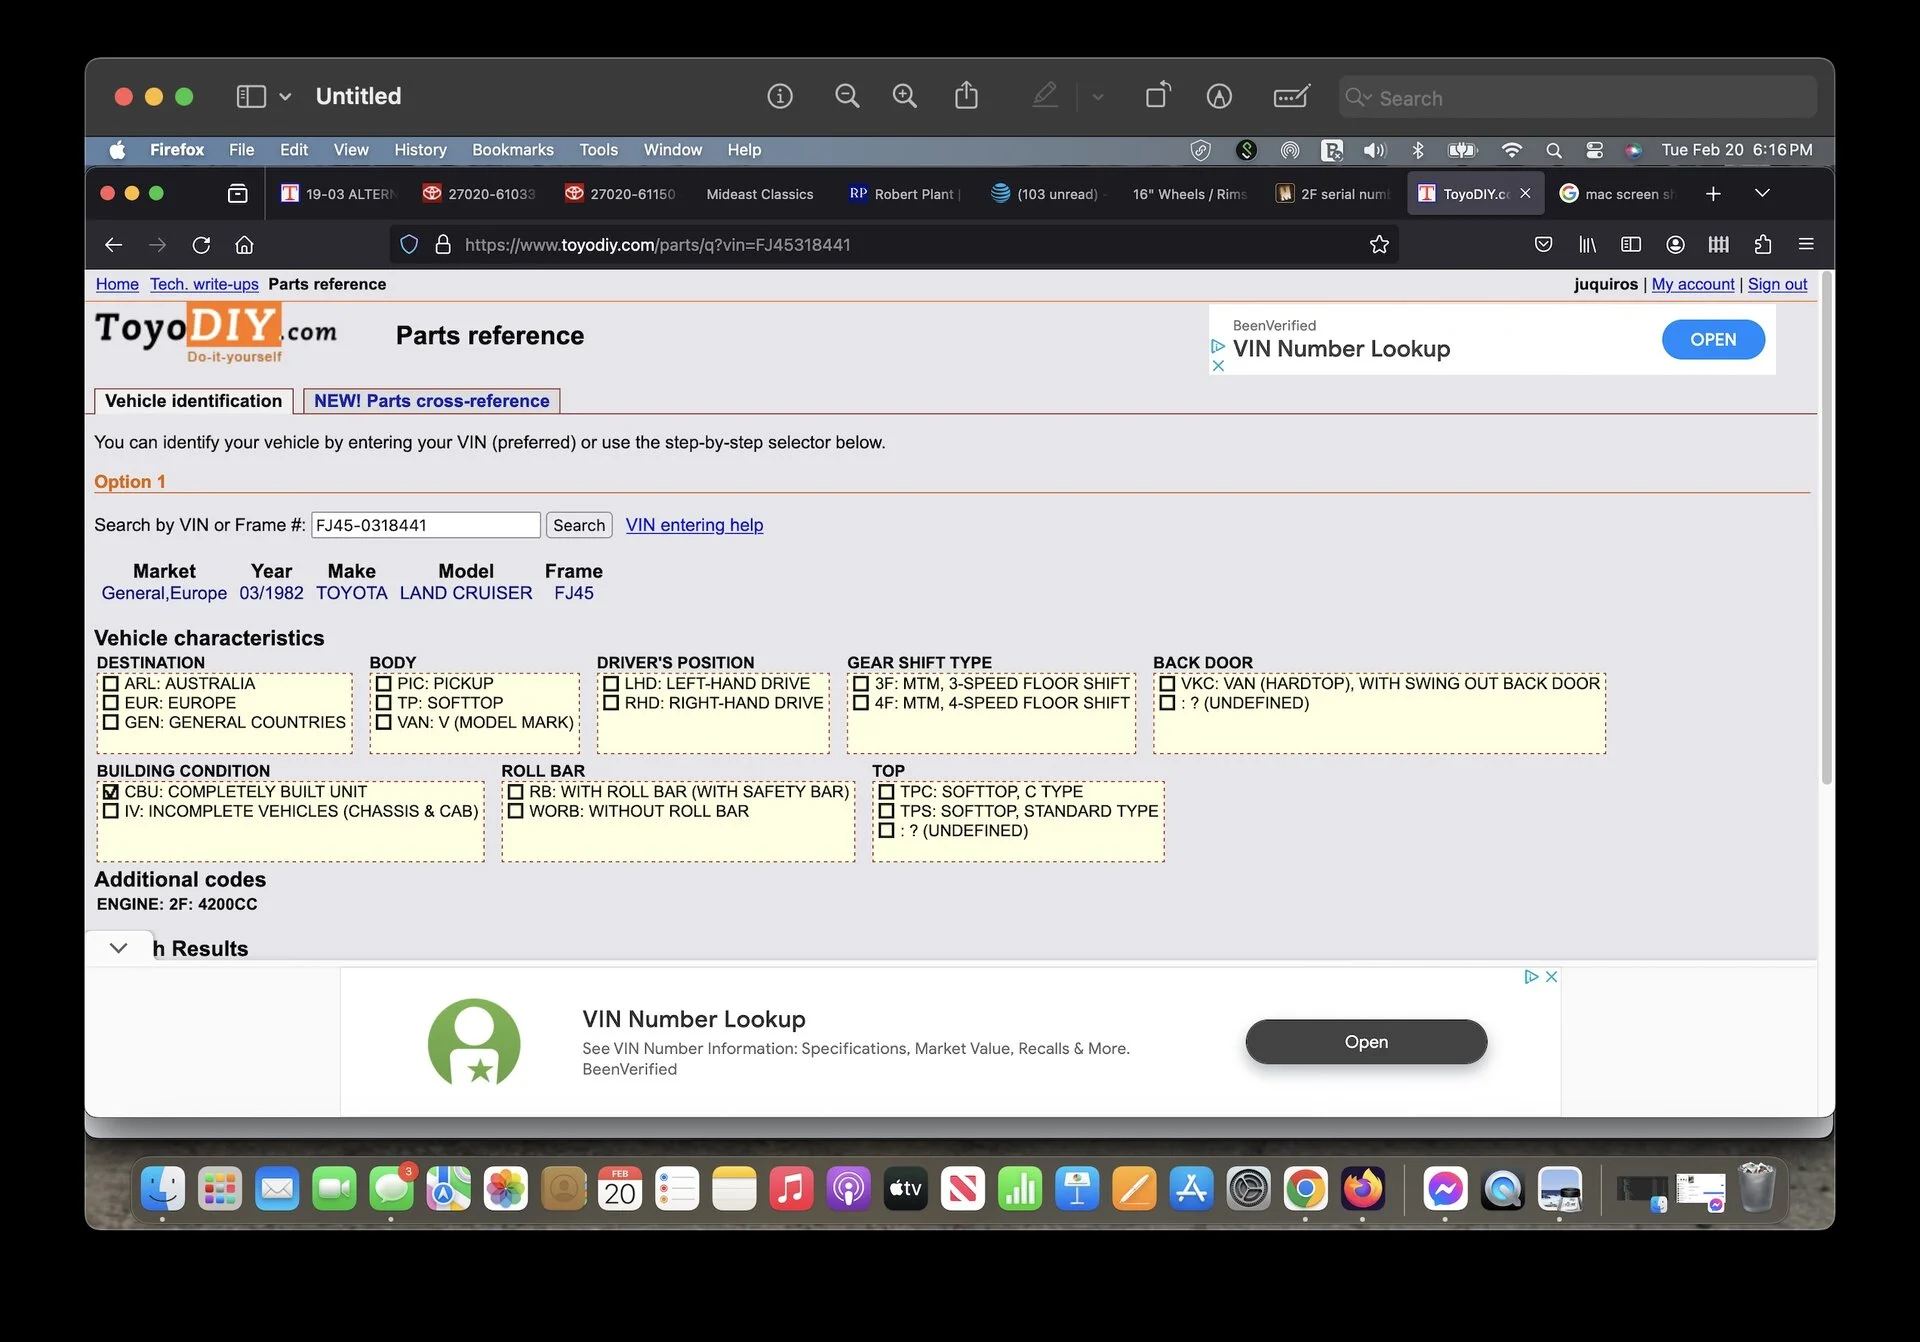Check the ARL: Australia destination checkbox
This screenshot has height=1342, width=1920.
point(111,684)
